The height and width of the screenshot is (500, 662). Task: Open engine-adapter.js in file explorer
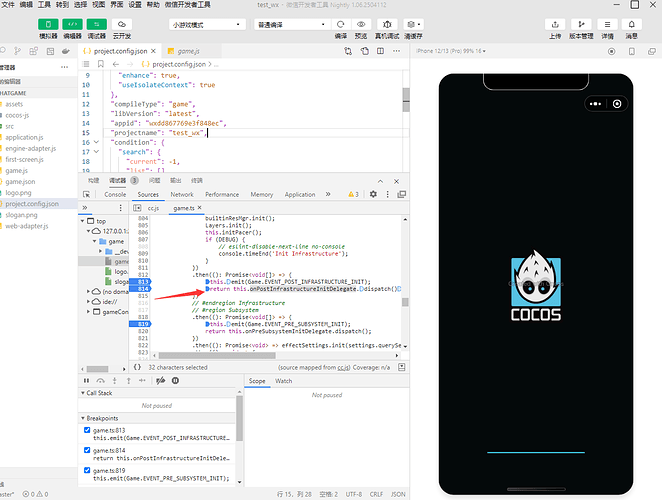coord(31,148)
